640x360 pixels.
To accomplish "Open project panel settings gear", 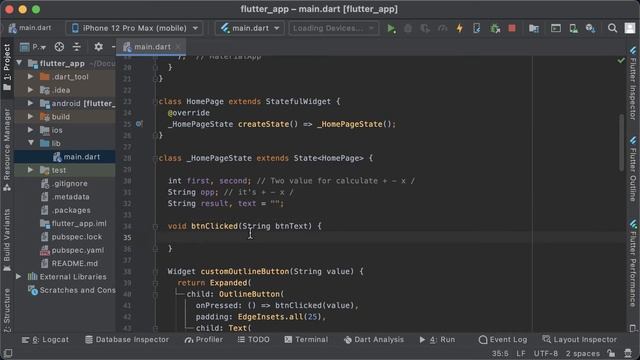I will [x=98, y=47].
